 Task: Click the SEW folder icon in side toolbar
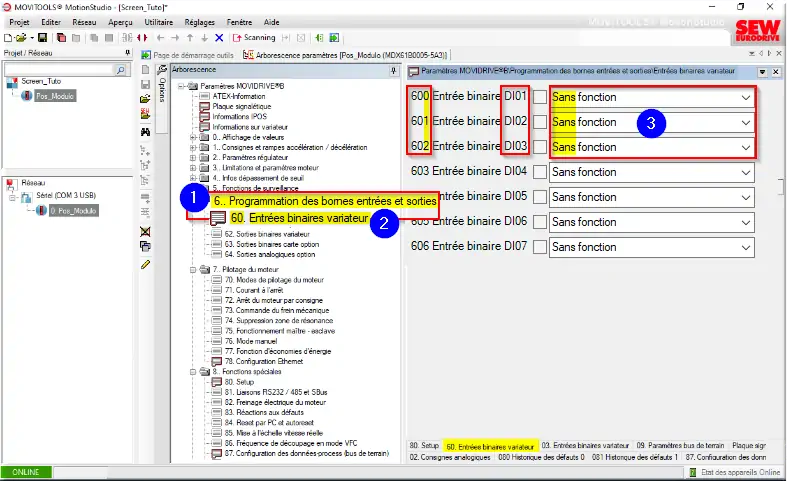(x=146, y=113)
